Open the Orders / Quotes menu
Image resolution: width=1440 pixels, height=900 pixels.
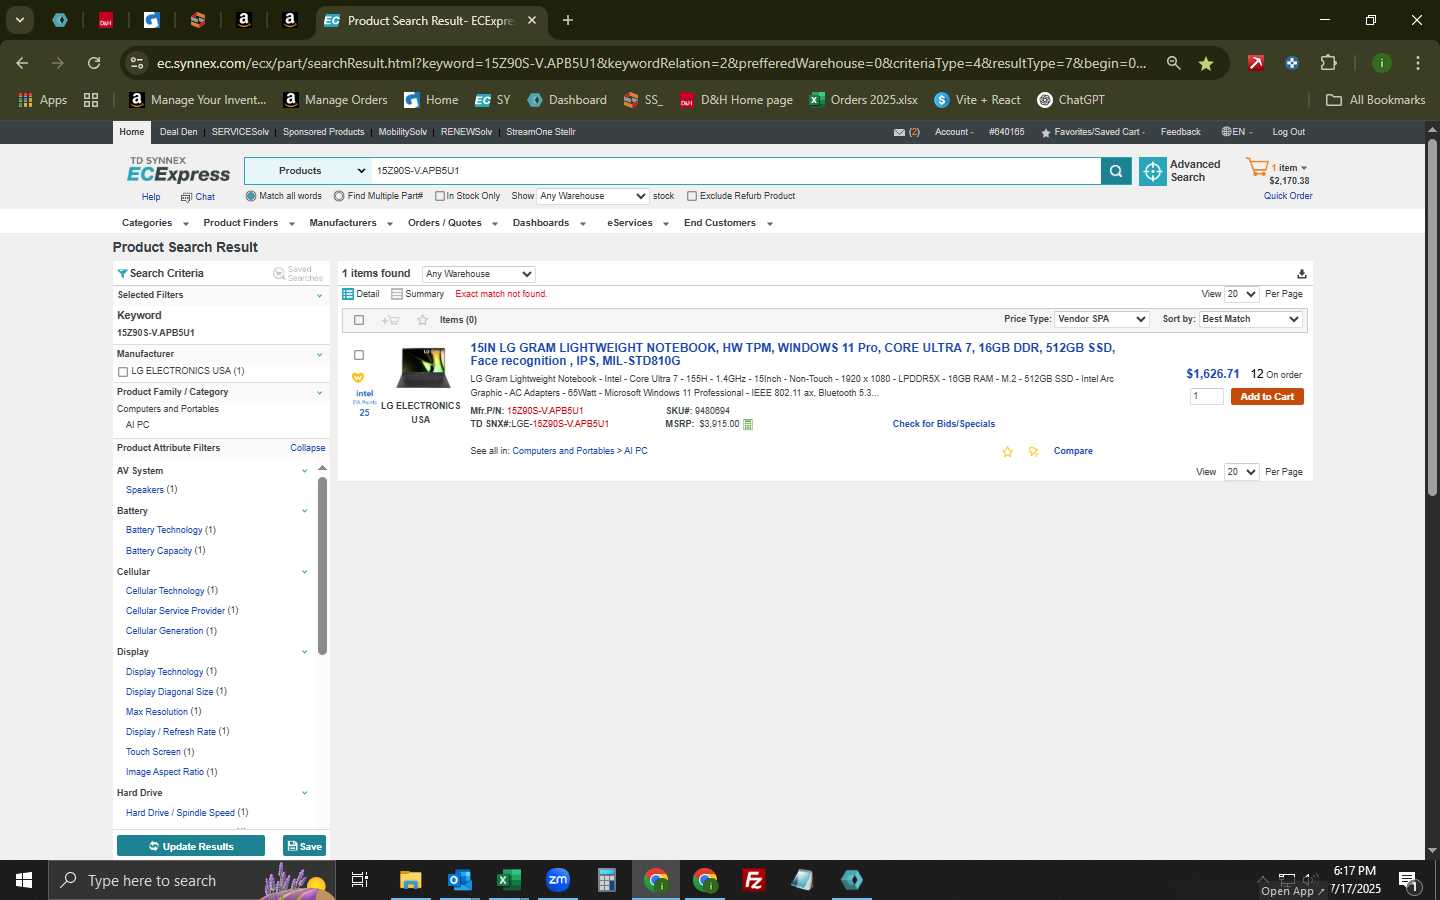click(x=453, y=223)
